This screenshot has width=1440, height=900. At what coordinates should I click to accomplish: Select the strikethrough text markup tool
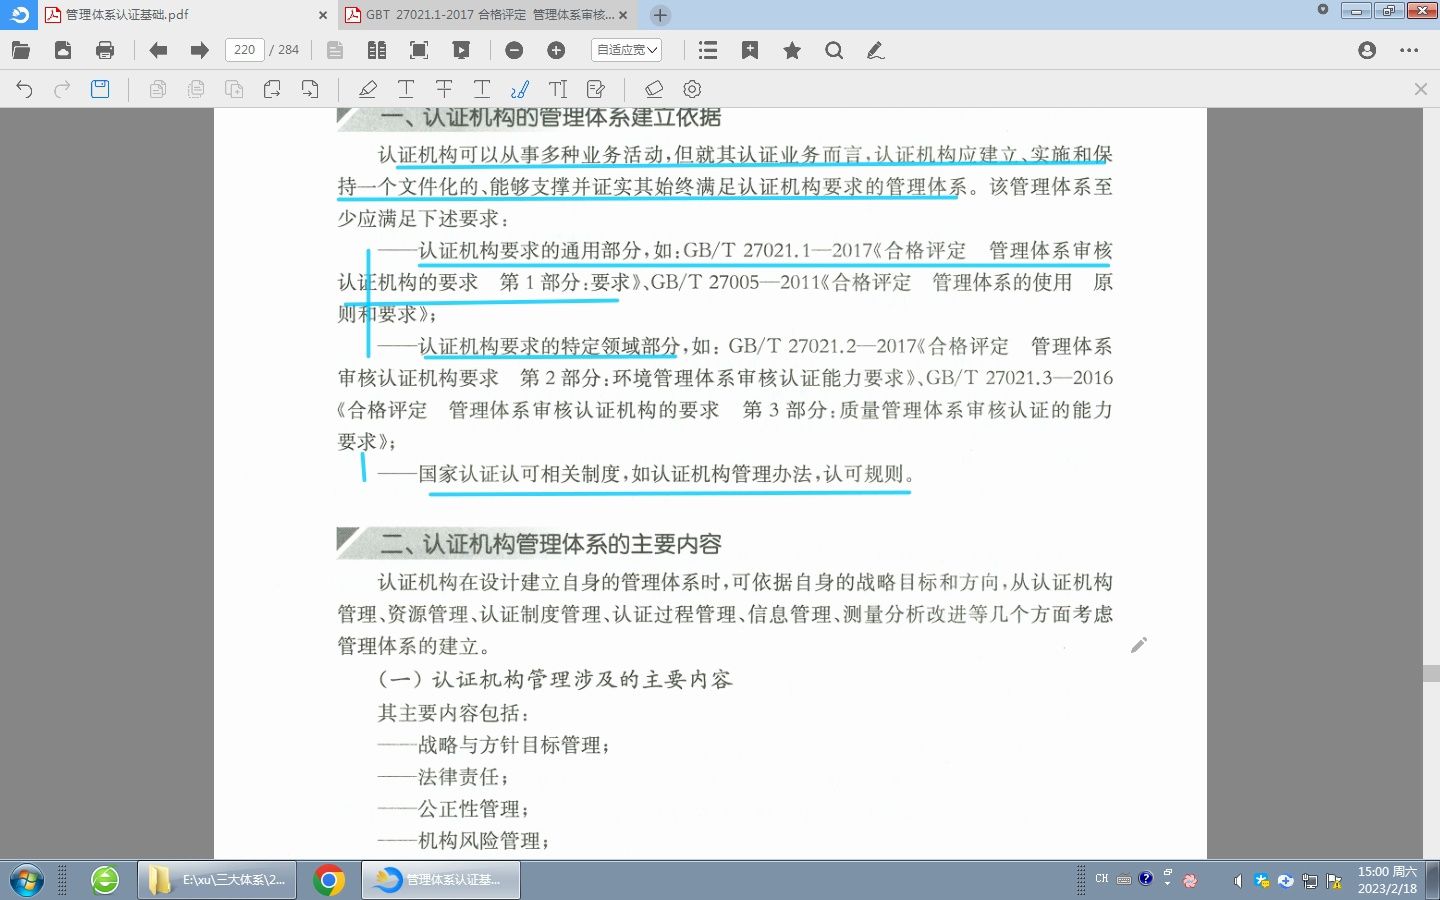click(443, 88)
